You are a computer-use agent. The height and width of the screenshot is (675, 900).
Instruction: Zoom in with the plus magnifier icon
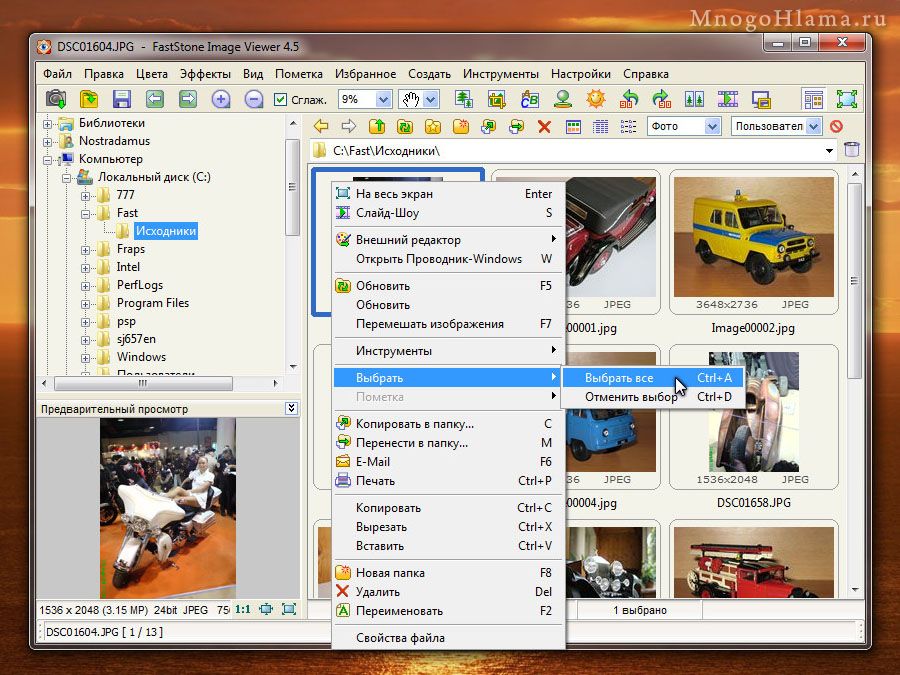coord(220,99)
